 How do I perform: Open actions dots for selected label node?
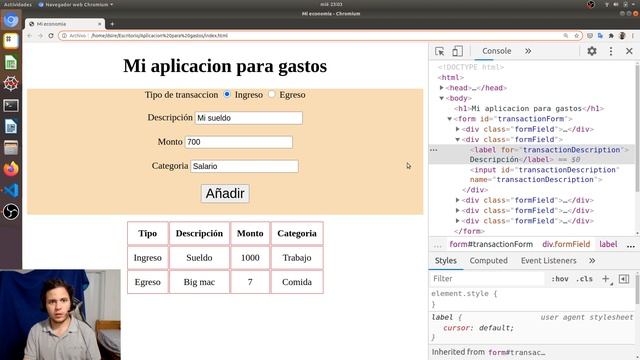[x=433, y=150]
